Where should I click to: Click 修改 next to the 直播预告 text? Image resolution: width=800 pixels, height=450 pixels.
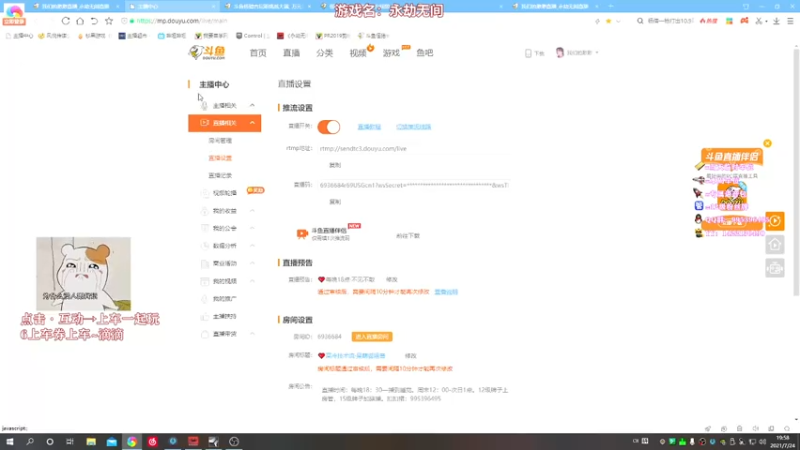pos(391,280)
